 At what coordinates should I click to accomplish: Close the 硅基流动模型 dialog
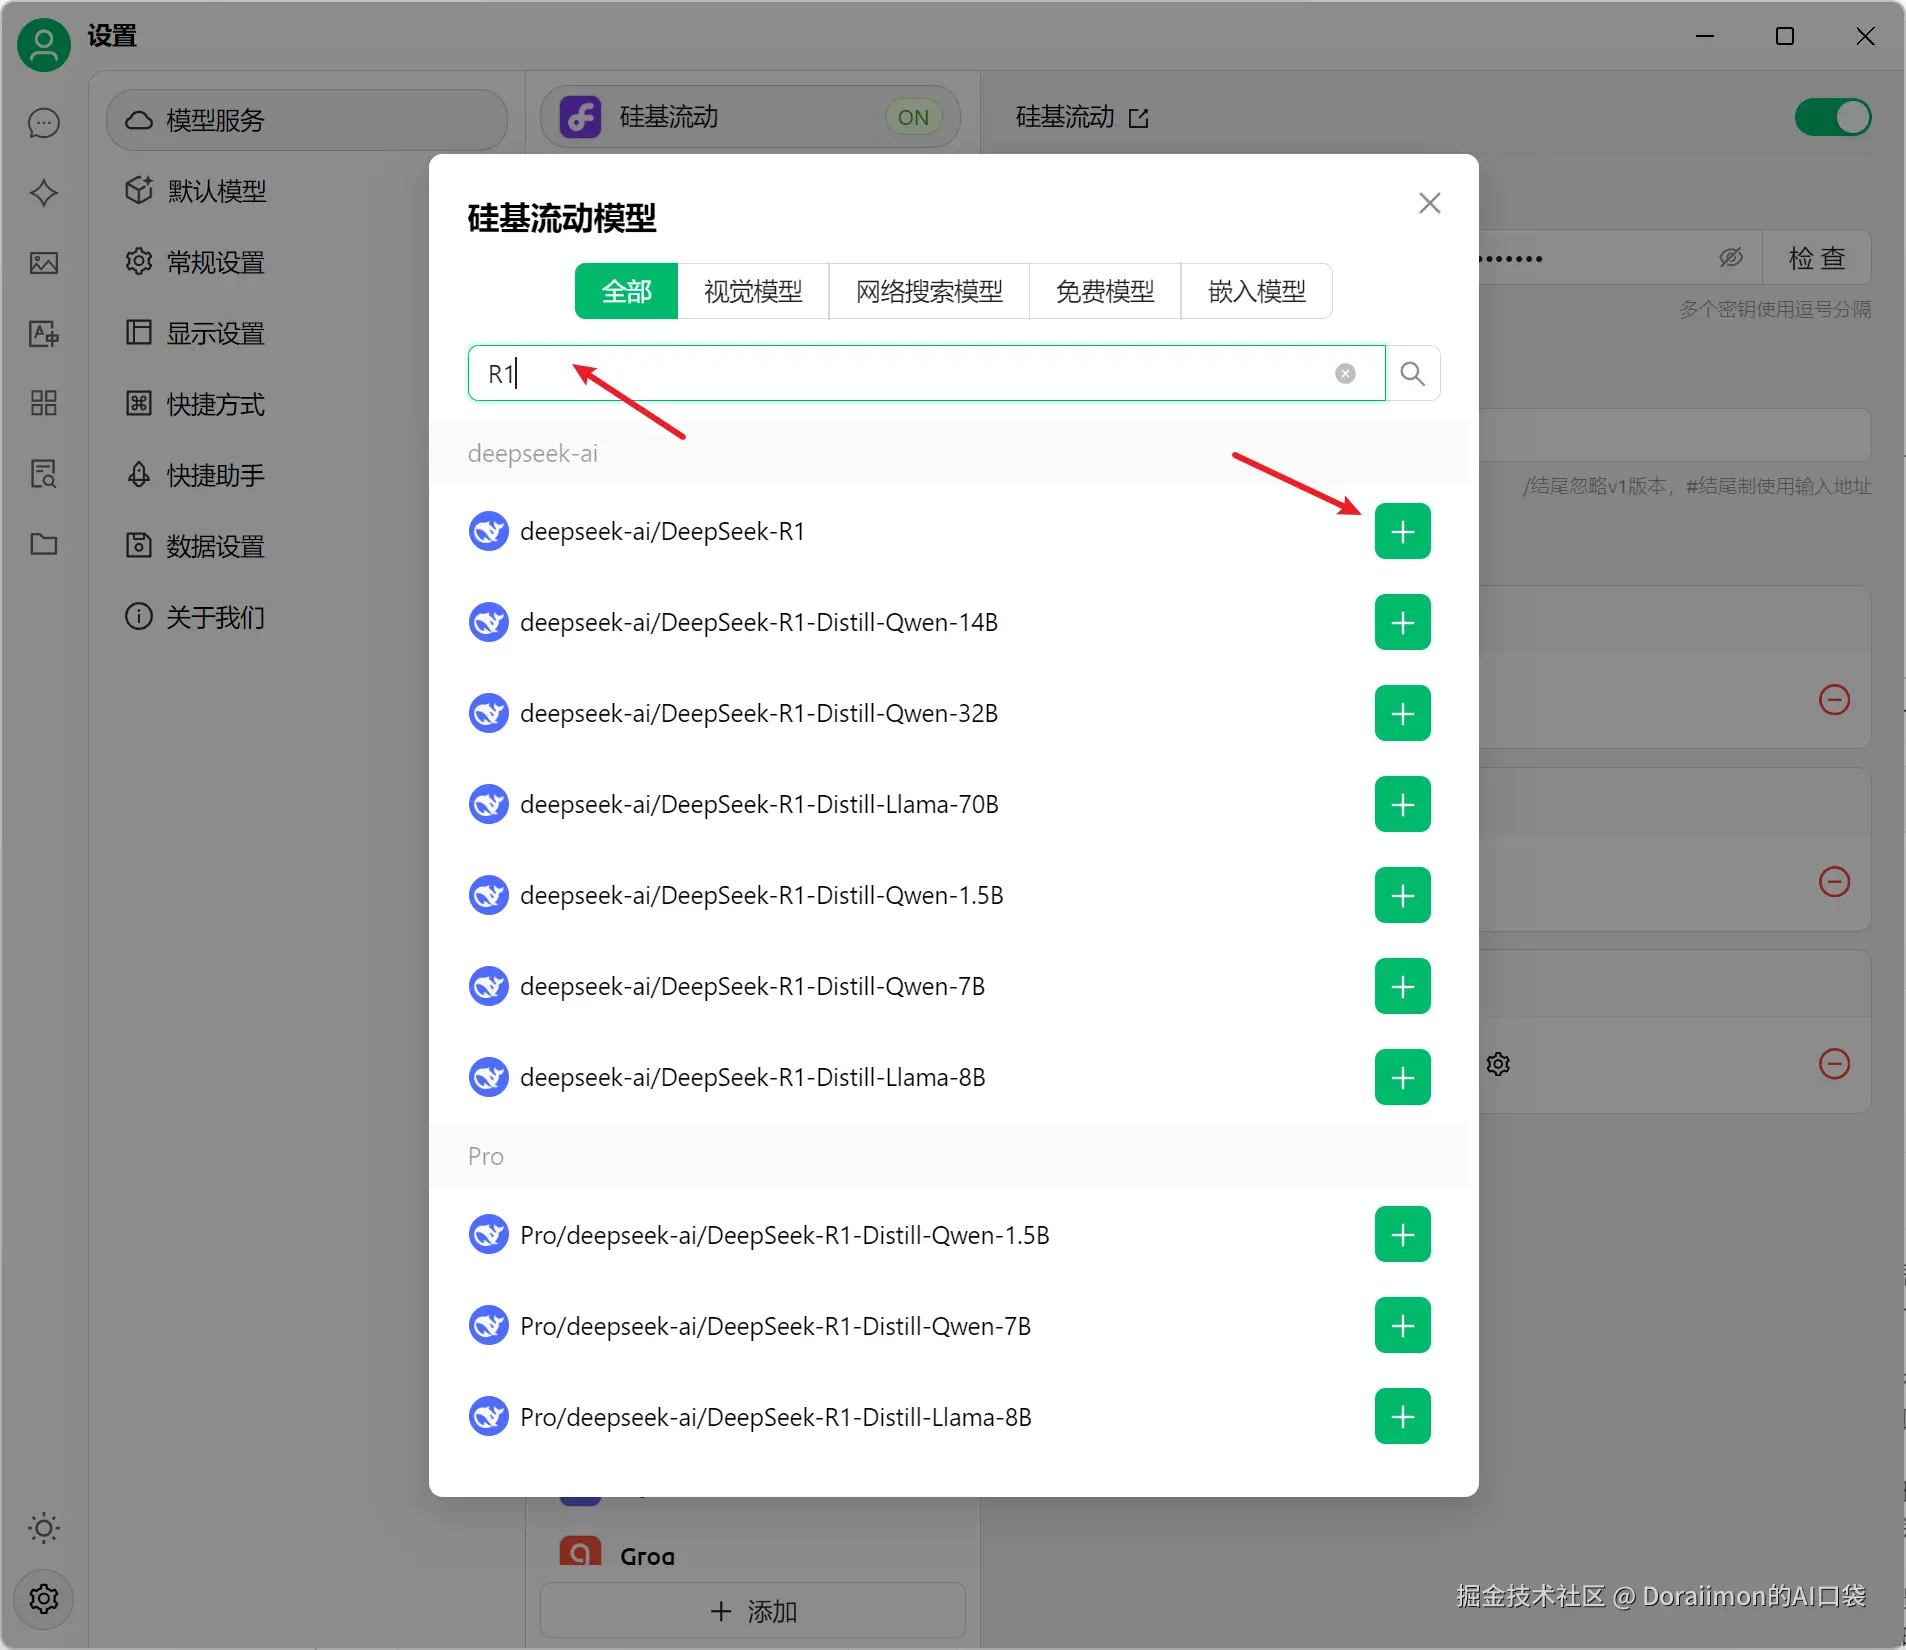[1429, 204]
